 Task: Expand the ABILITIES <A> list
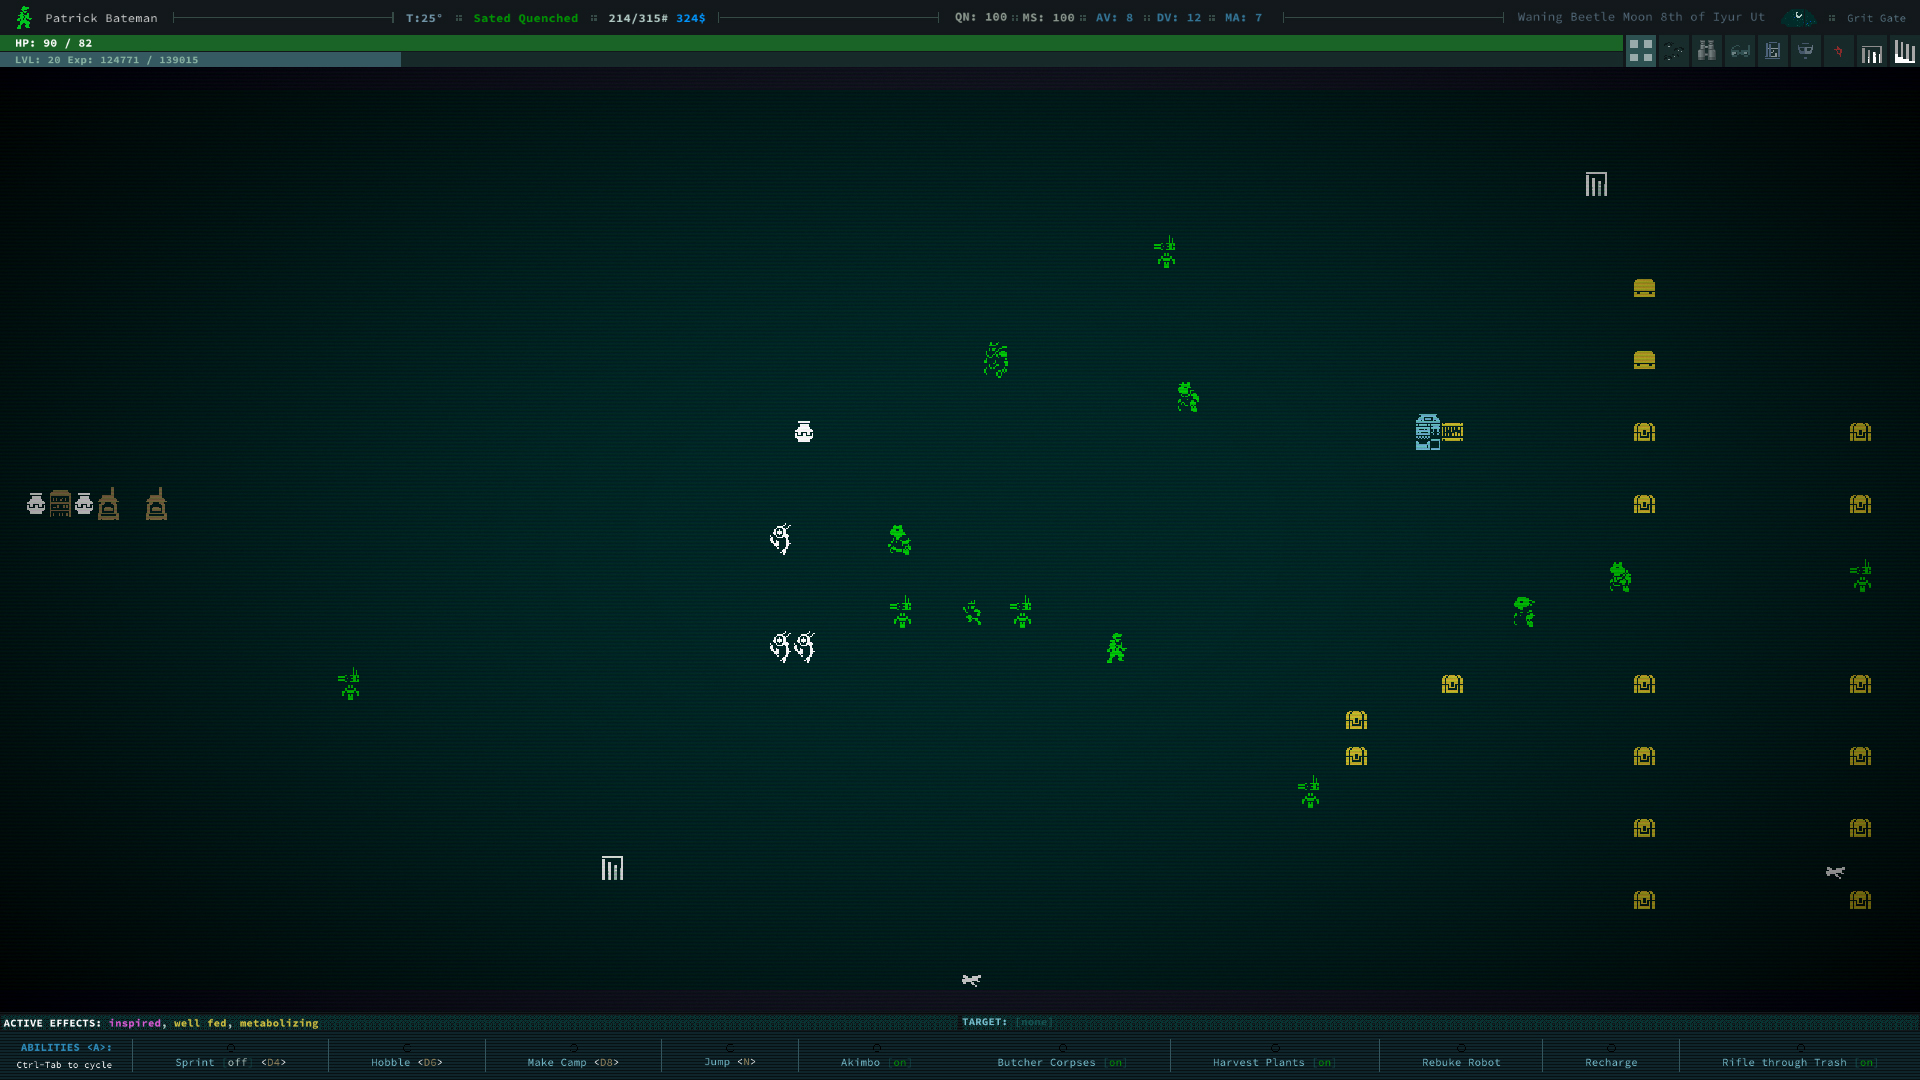(66, 1048)
